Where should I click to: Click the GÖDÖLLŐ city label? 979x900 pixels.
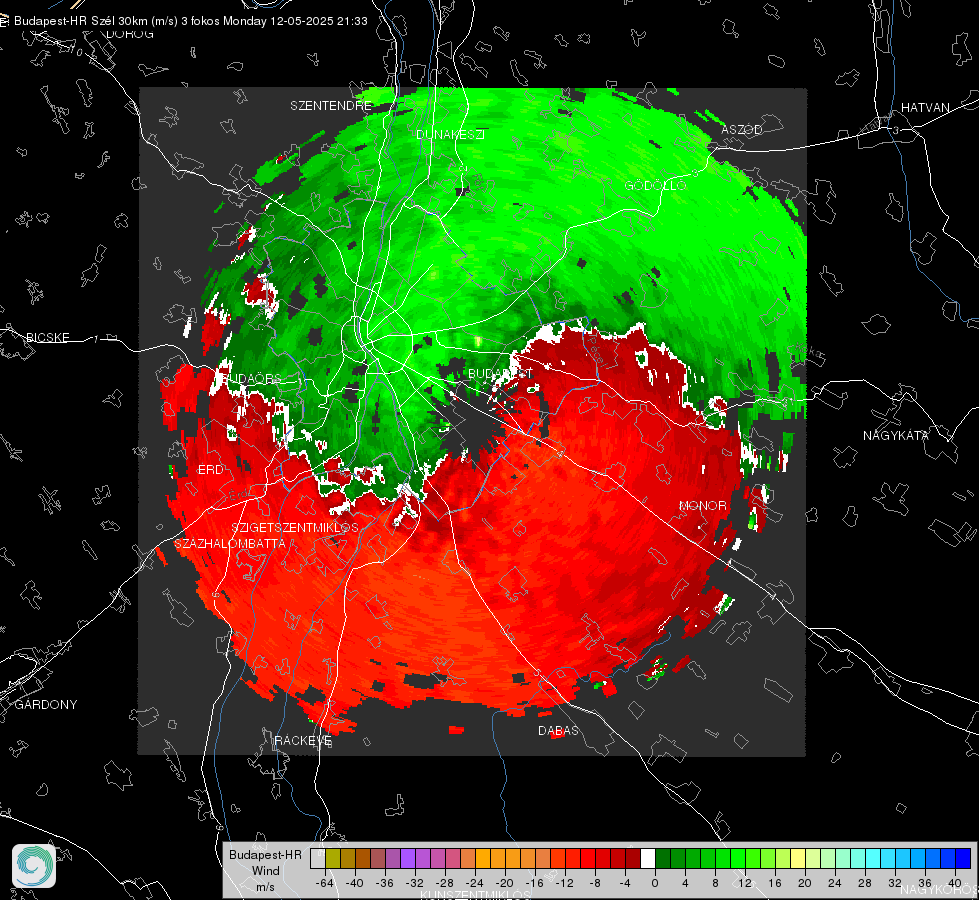tap(656, 185)
